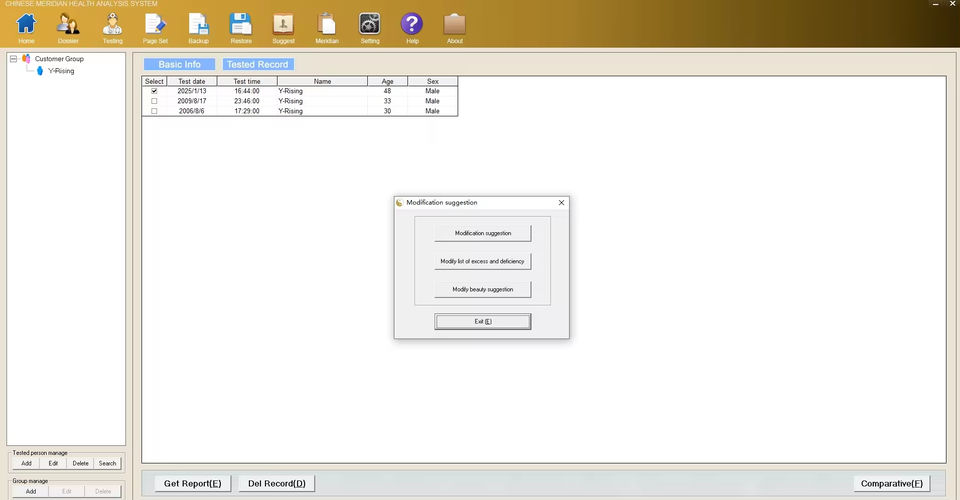Switch to the Tested Record tab
Viewport: 960px width, 500px height.
click(257, 64)
